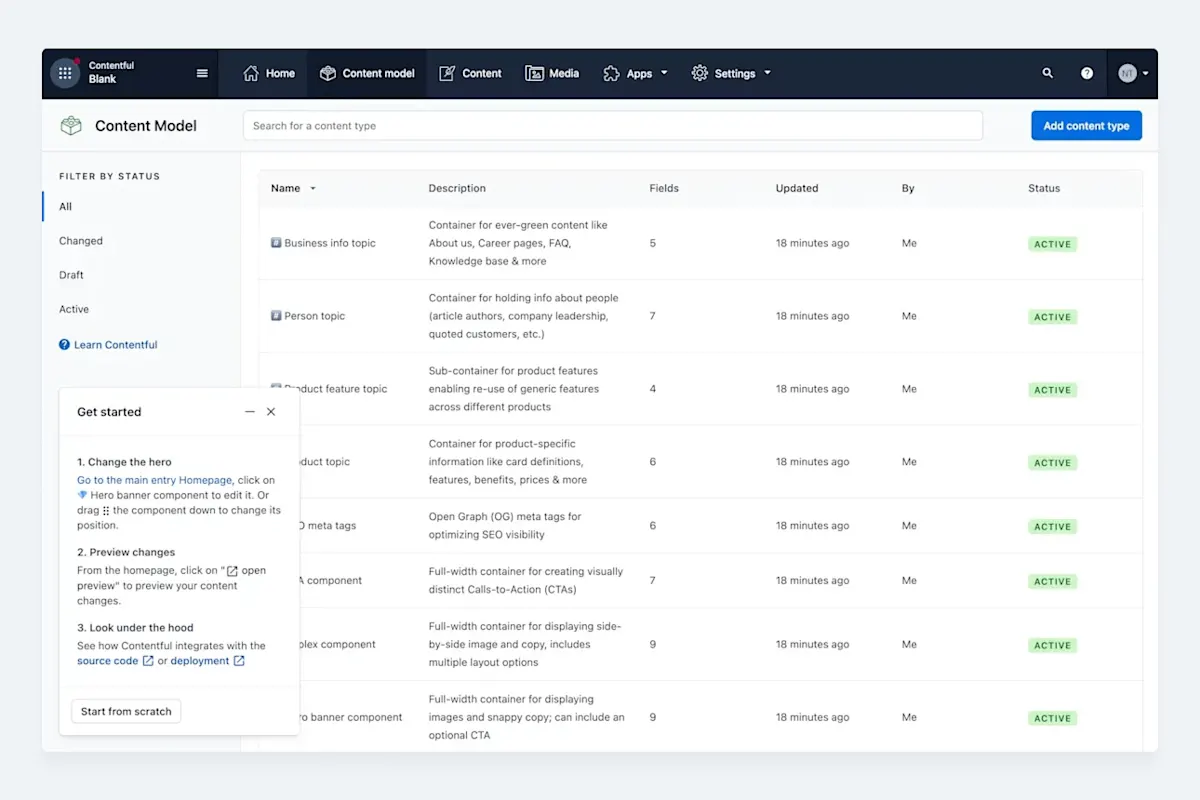Click the Product topic fields count 6
This screenshot has height=800, width=1200.
(653, 462)
